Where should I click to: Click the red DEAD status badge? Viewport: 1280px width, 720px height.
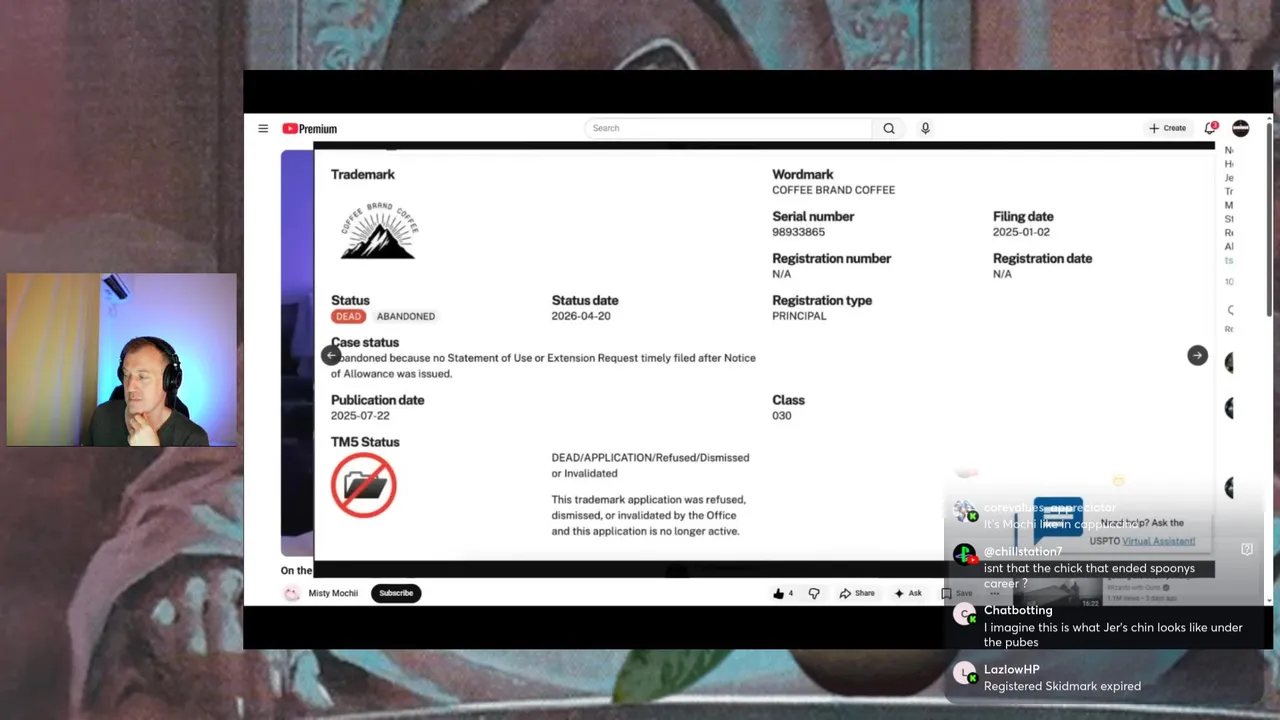pyautogui.click(x=348, y=316)
